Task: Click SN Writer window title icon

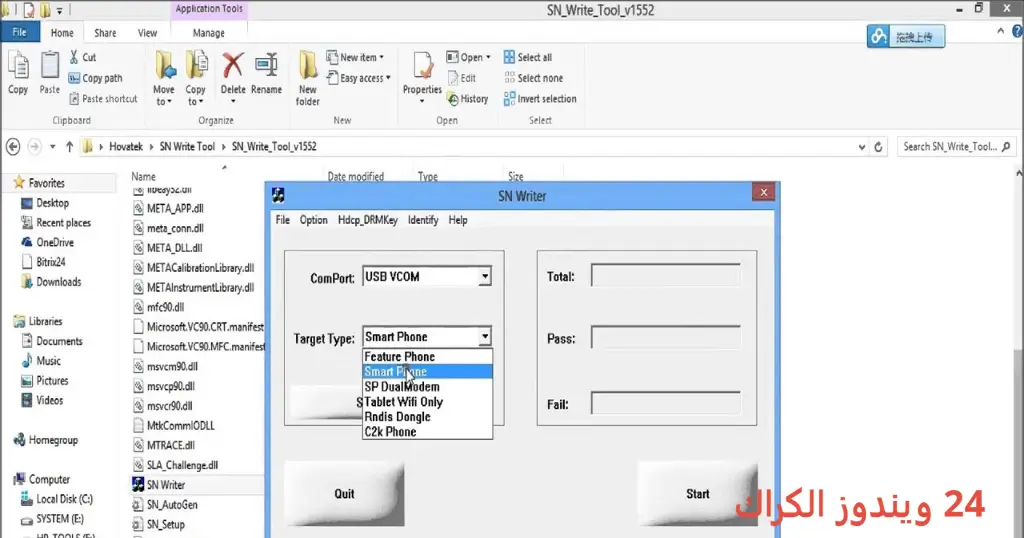Action: coord(278,195)
